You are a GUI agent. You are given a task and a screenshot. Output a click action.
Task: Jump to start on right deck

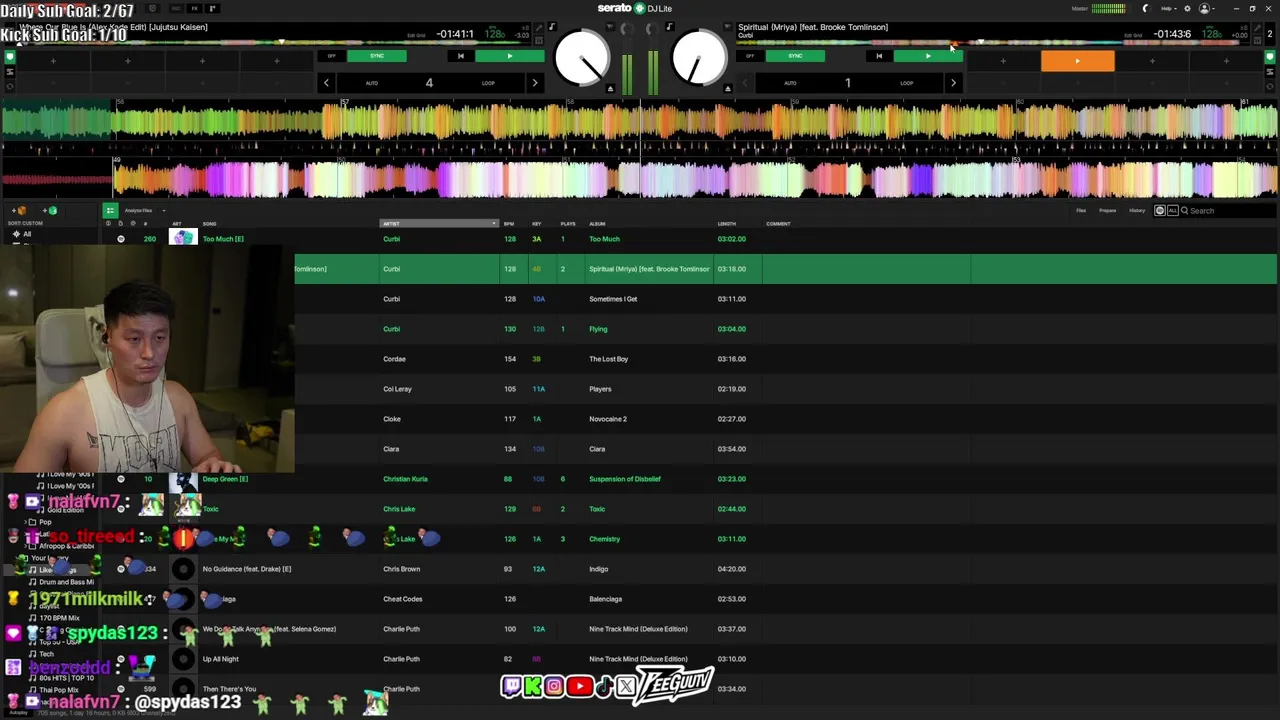[879, 56]
